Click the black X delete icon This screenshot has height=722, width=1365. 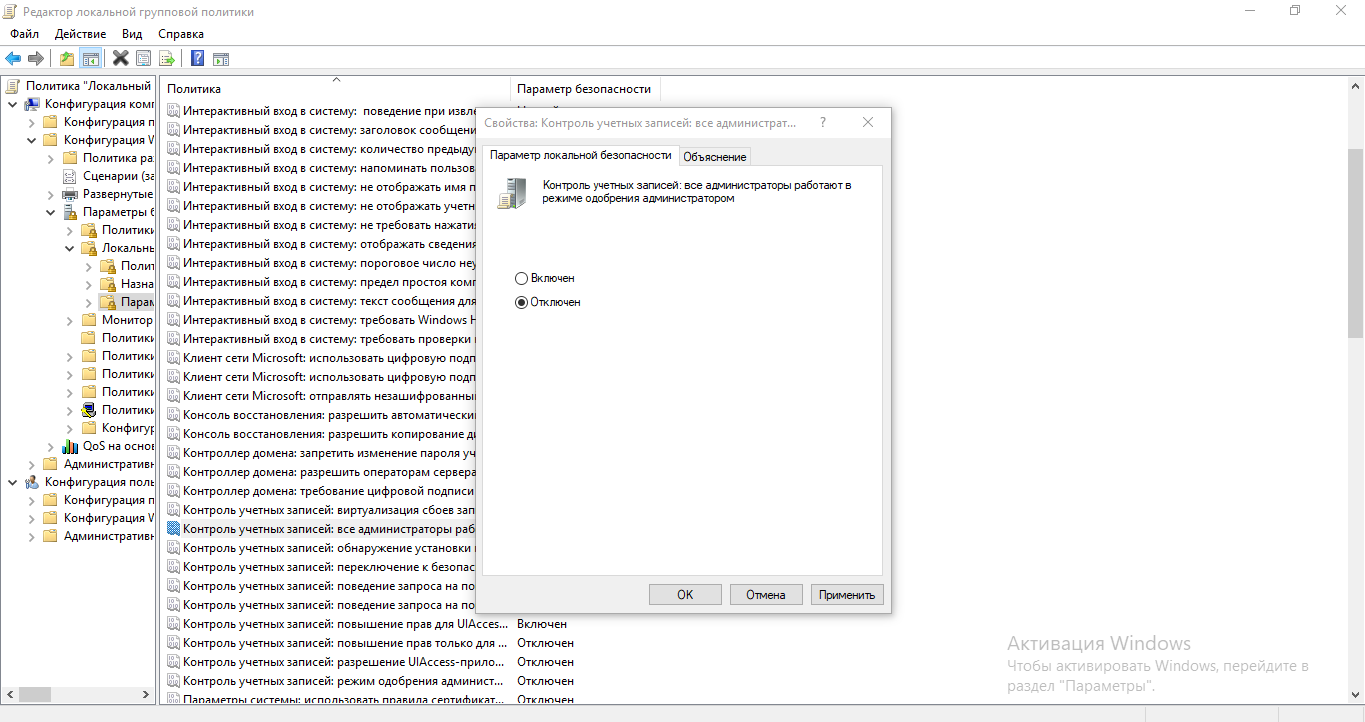(x=121, y=58)
